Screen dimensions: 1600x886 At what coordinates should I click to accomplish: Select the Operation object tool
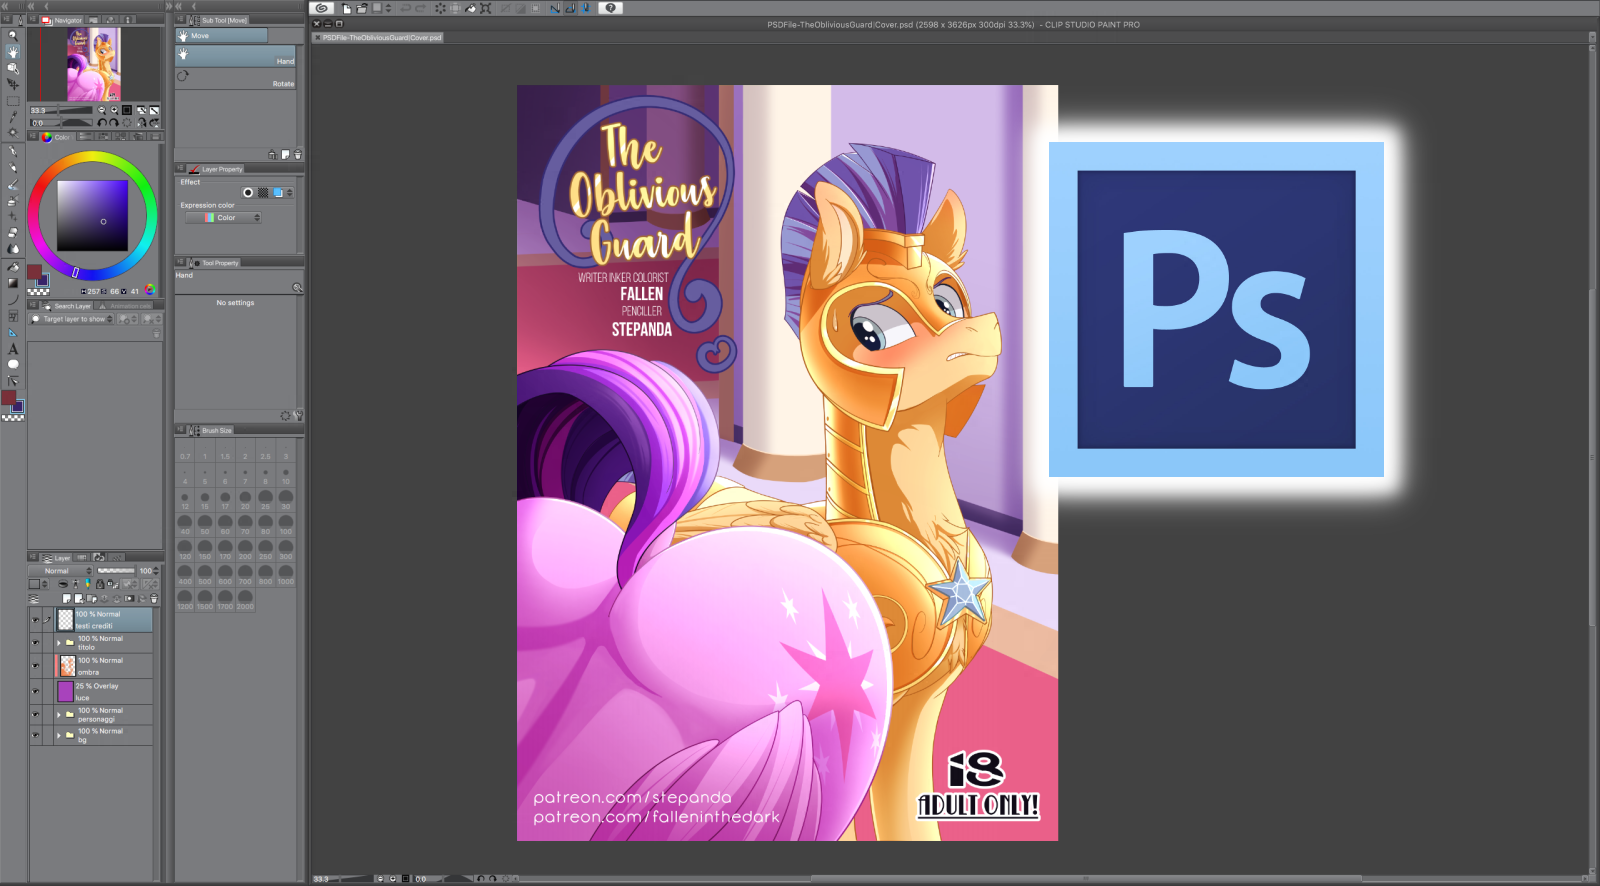(13, 68)
